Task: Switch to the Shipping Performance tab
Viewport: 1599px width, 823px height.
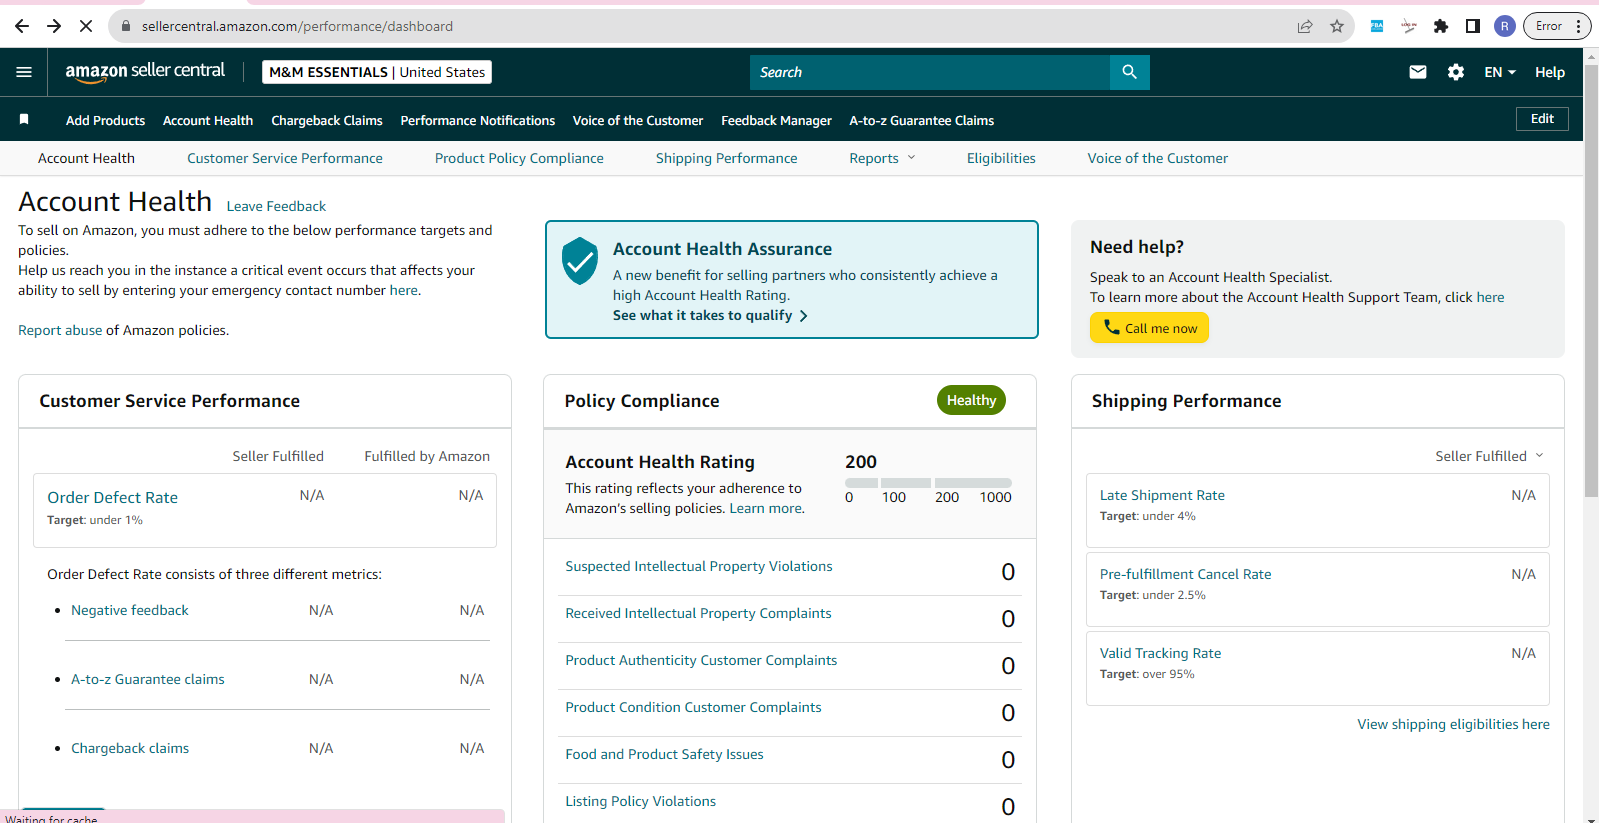Action: [727, 158]
